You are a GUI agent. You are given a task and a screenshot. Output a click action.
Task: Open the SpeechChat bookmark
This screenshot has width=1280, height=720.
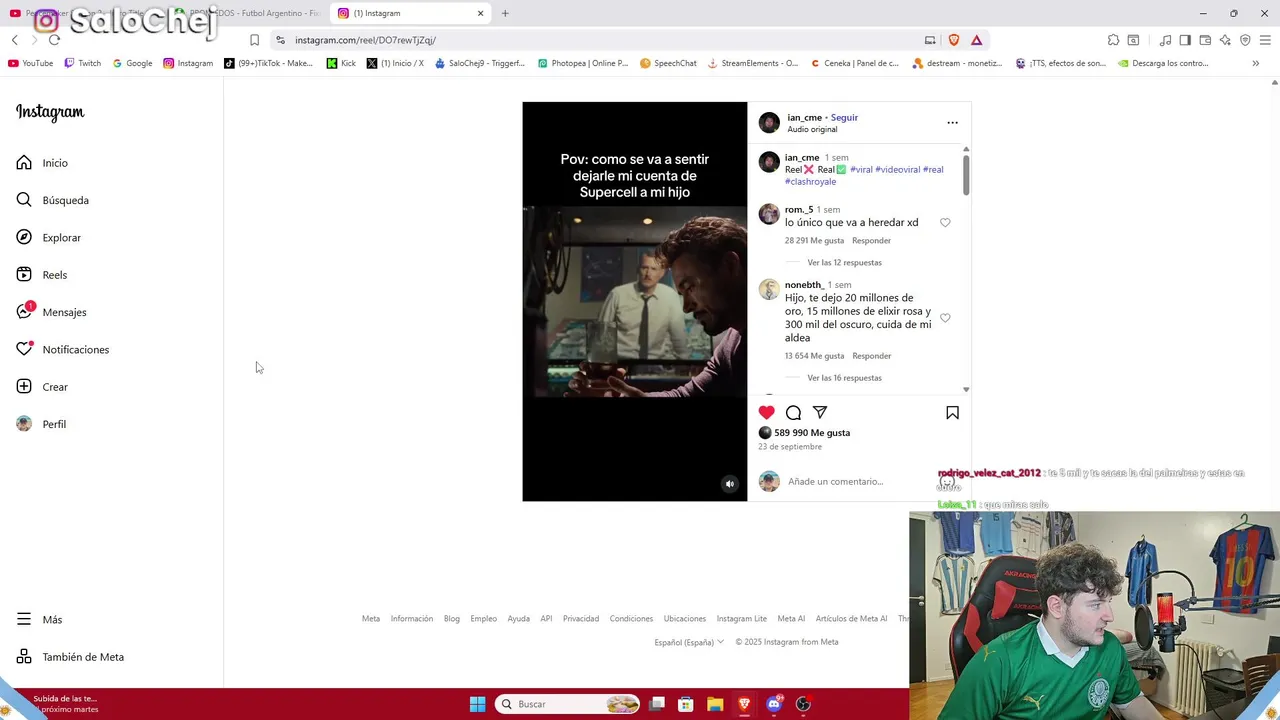(x=668, y=63)
